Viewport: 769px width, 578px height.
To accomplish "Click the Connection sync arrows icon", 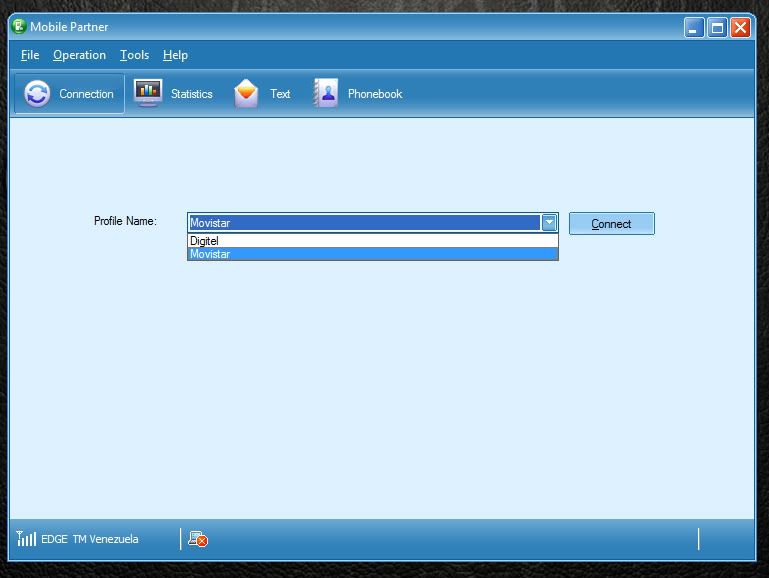I will click(37, 94).
